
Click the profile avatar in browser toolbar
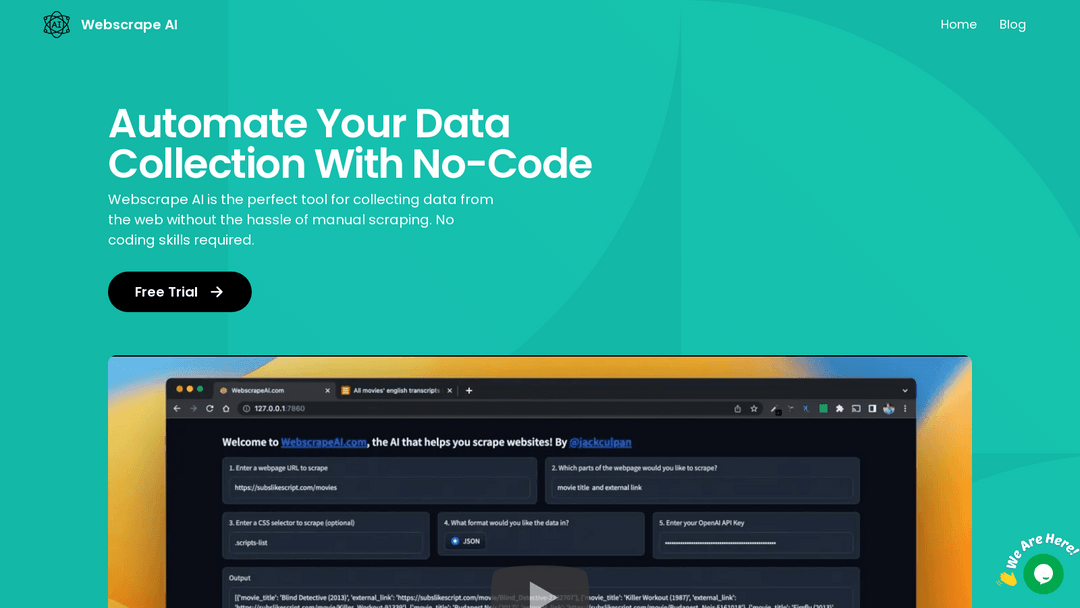pyautogui.click(x=889, y=409)
